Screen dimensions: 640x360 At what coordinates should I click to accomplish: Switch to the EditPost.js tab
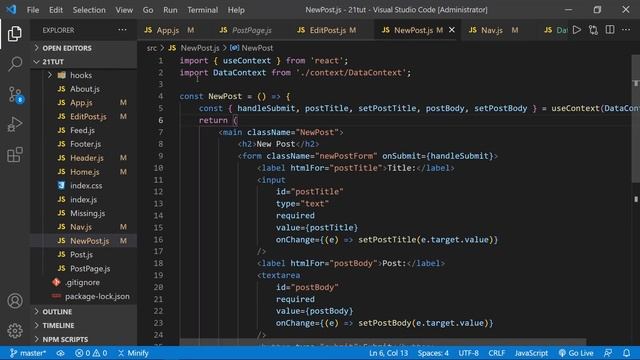tap(333, 30)
